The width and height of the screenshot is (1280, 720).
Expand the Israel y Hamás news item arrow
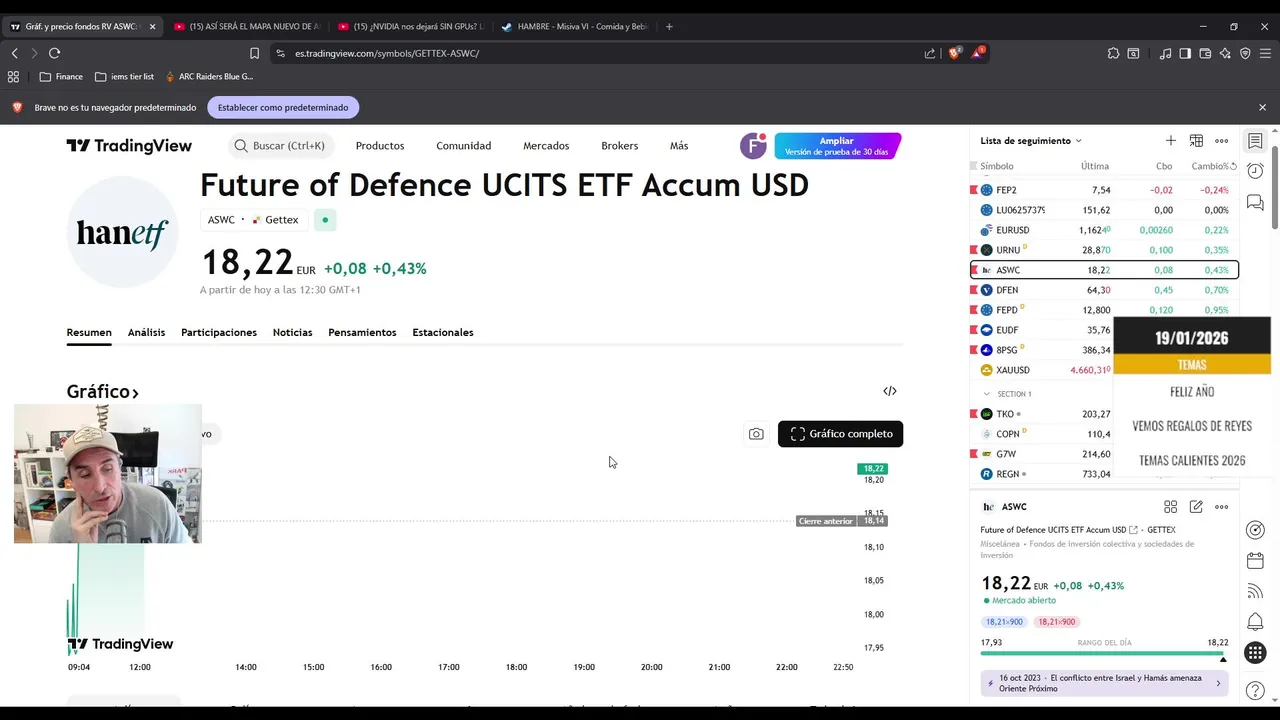[1218, 684]
